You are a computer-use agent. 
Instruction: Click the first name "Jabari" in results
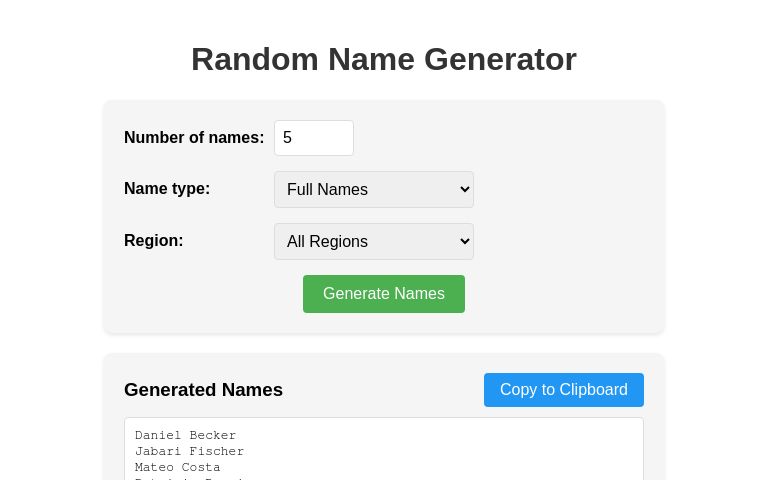coord(158,452)
